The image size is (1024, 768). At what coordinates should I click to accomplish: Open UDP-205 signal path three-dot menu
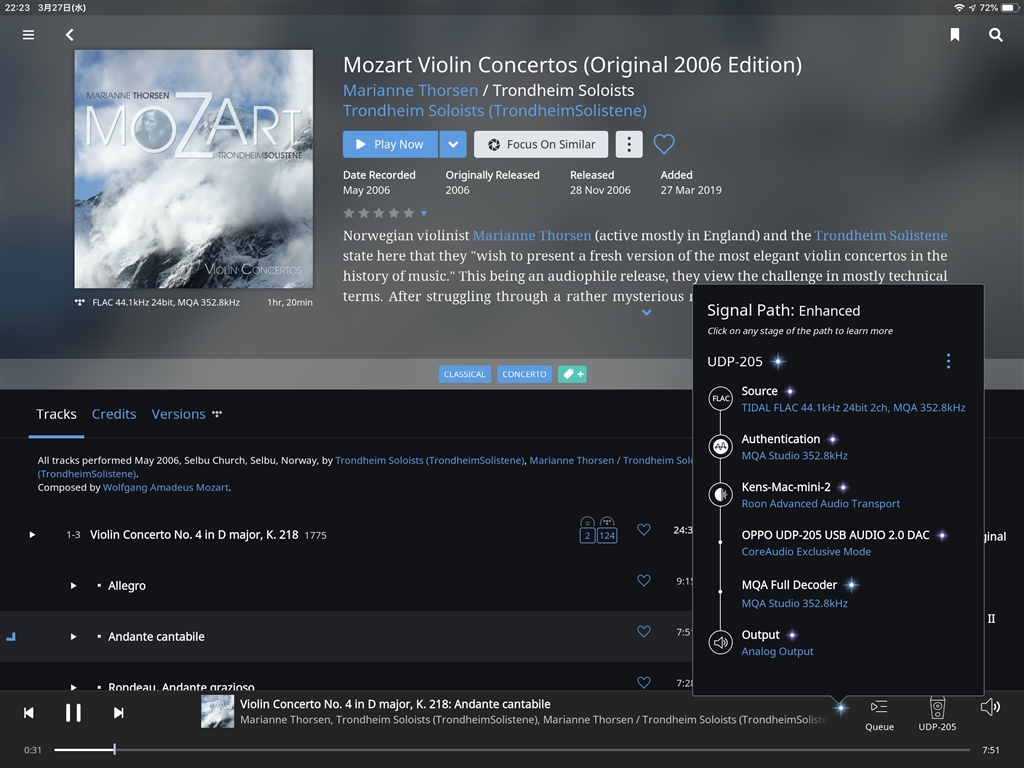948,361
